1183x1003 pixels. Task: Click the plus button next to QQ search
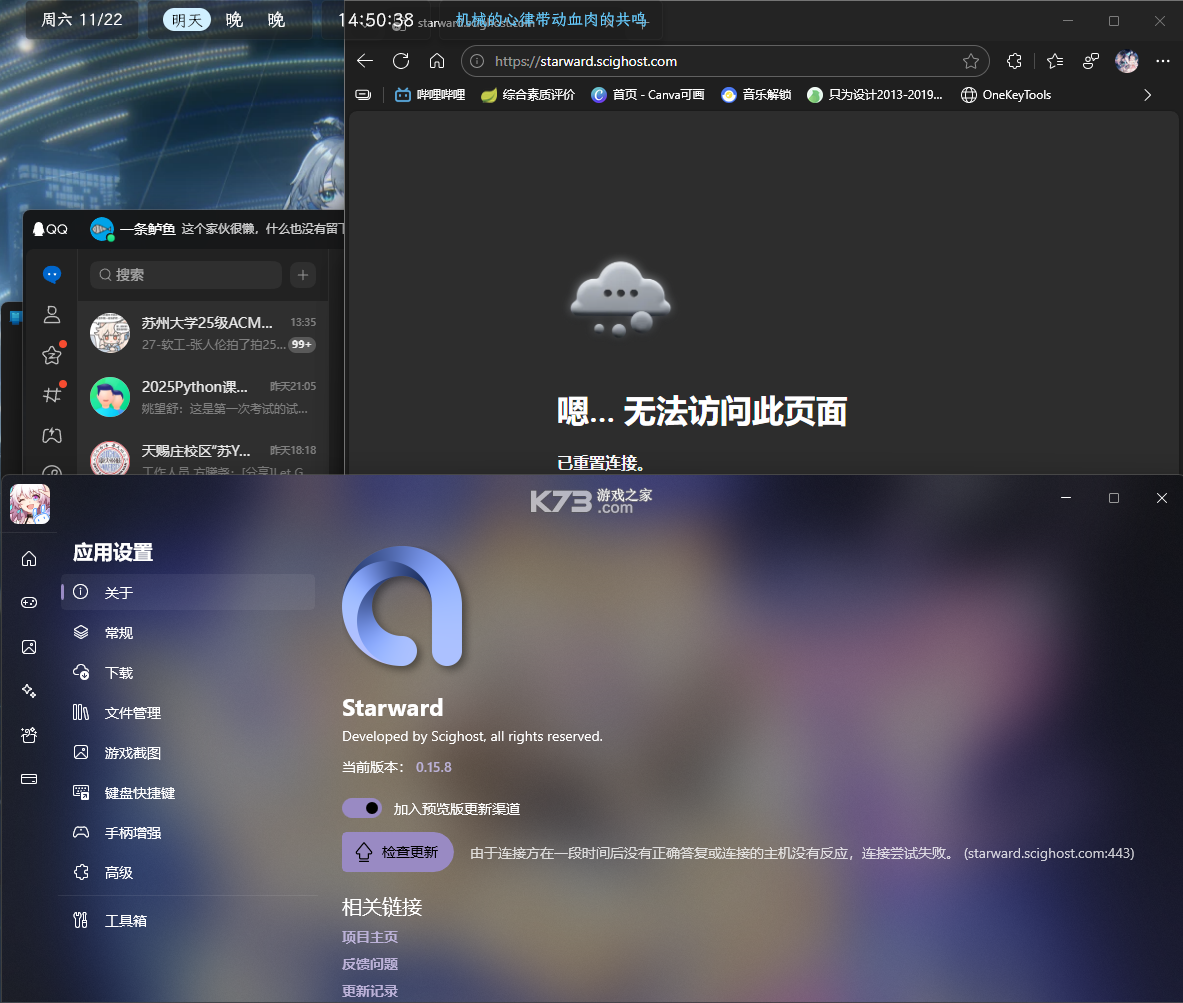[303, 275]
